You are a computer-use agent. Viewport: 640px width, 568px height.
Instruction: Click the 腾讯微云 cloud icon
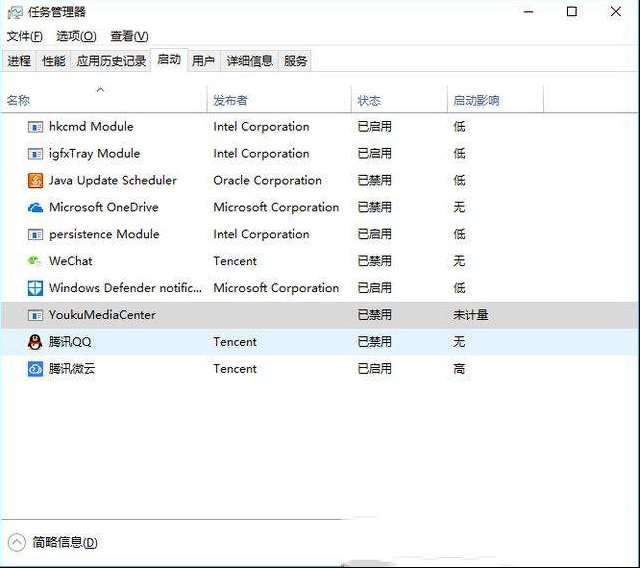coord(35,369)
